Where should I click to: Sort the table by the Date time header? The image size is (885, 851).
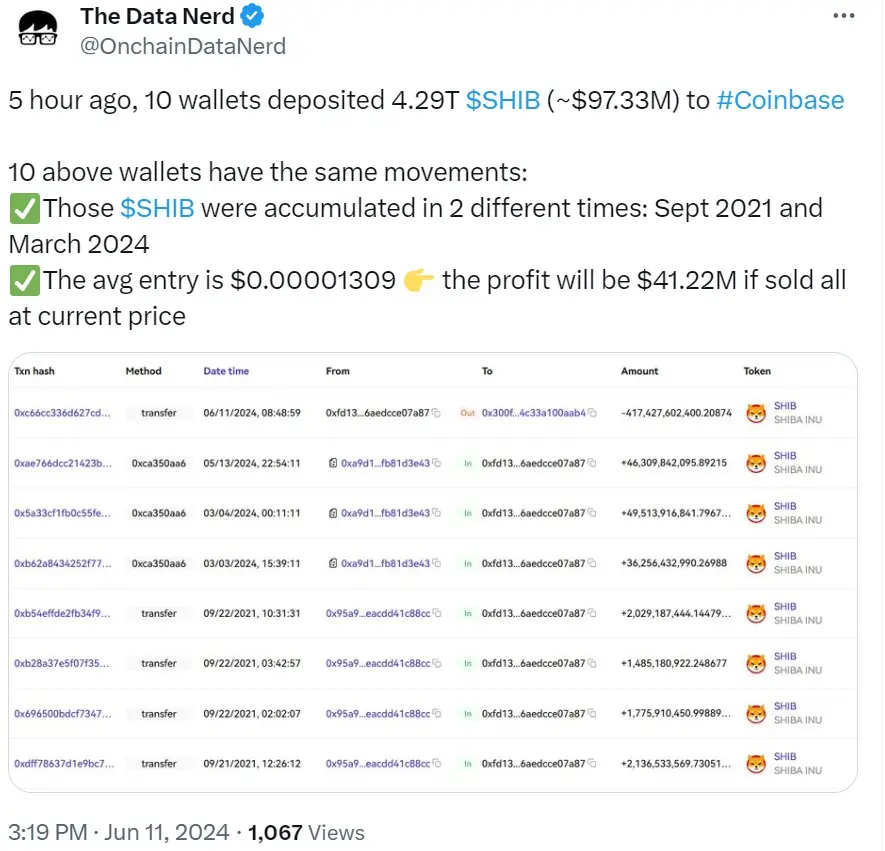point(226,371)
